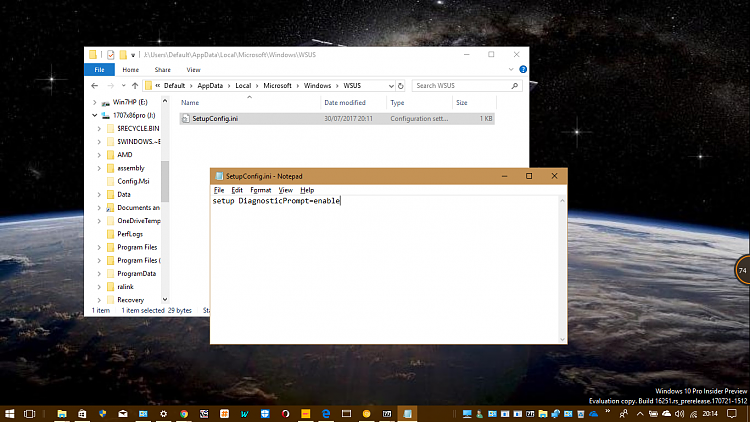Viewport: 750px width, 422px height.
Task: Go back in File Explorer
Action: point(95,86)
